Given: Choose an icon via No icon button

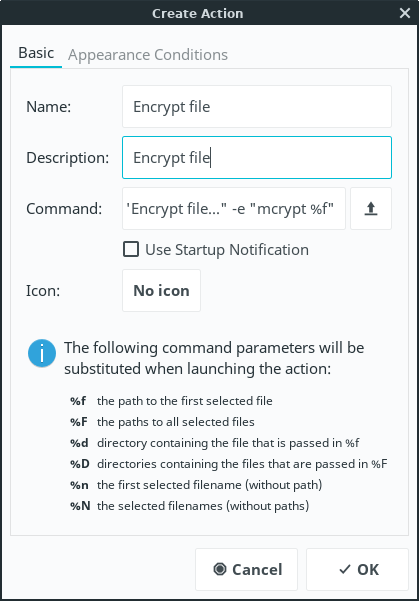Looking at the screenshot, I should [x=161, y=291].
